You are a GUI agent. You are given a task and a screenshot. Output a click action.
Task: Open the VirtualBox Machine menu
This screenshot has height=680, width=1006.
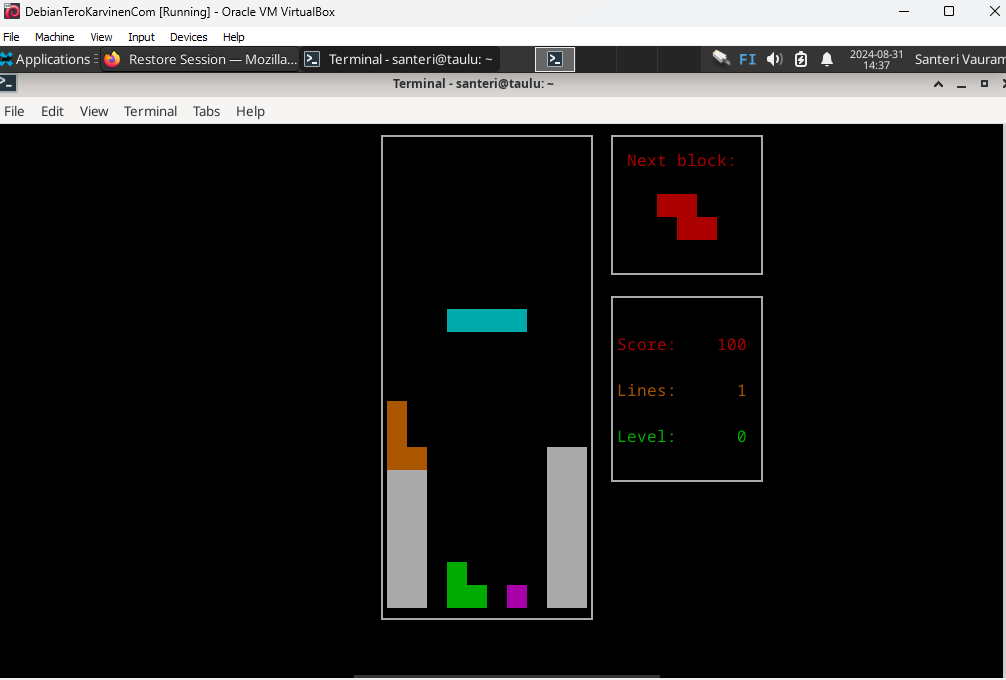pos(54,37)
